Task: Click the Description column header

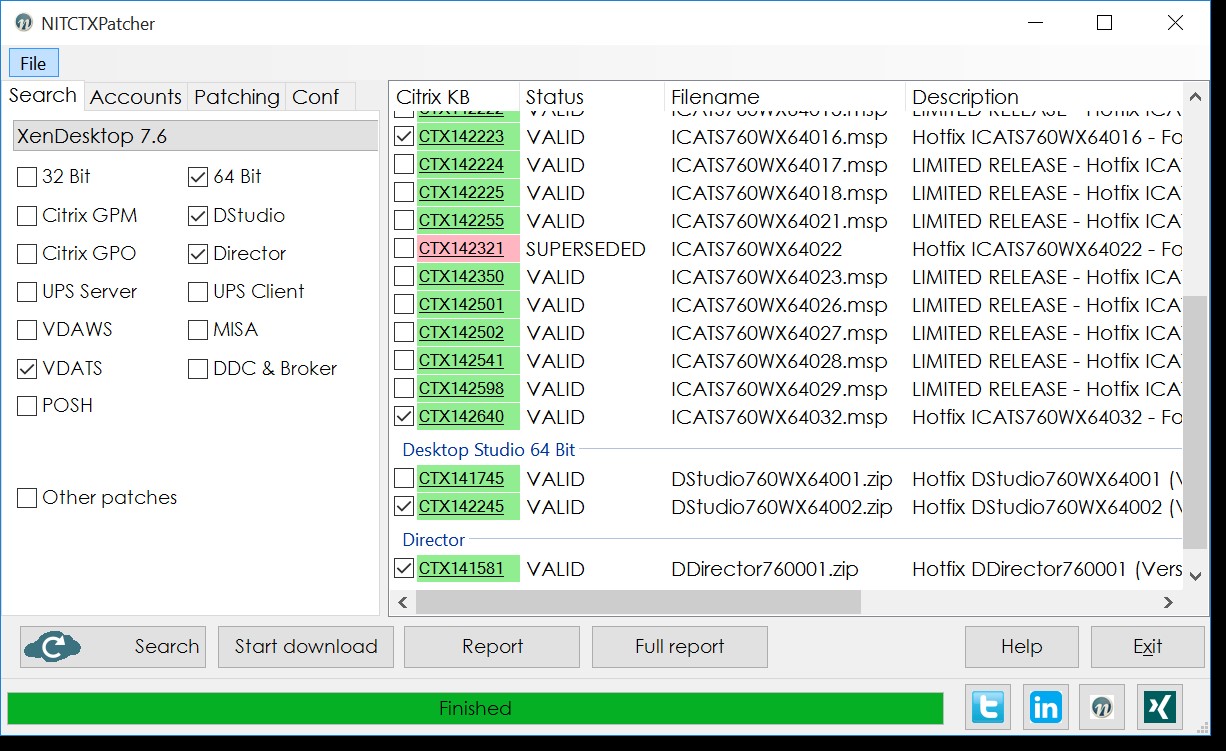Action: (1044, 97)
